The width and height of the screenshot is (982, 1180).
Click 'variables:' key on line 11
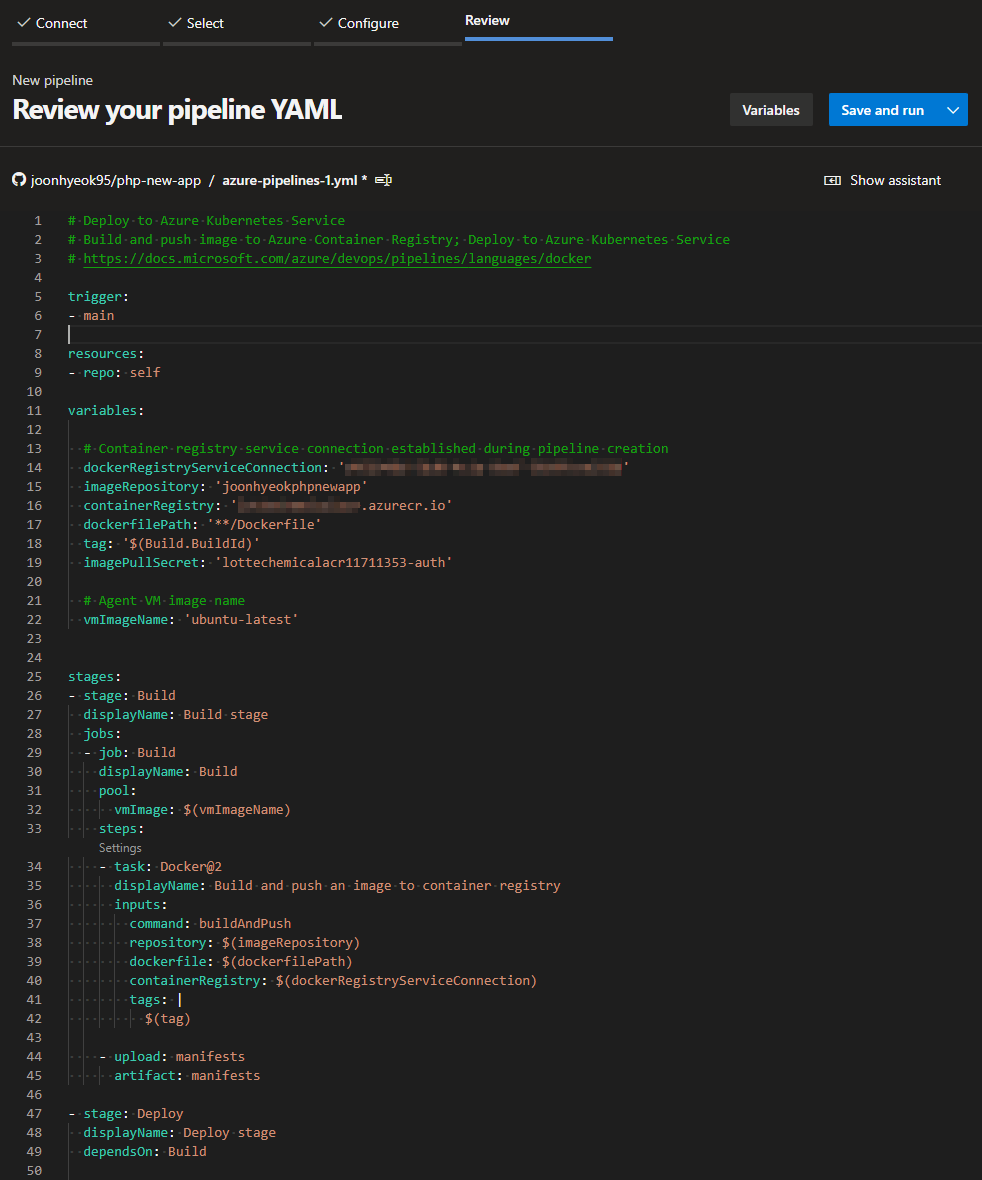click(x=106, y=410)
